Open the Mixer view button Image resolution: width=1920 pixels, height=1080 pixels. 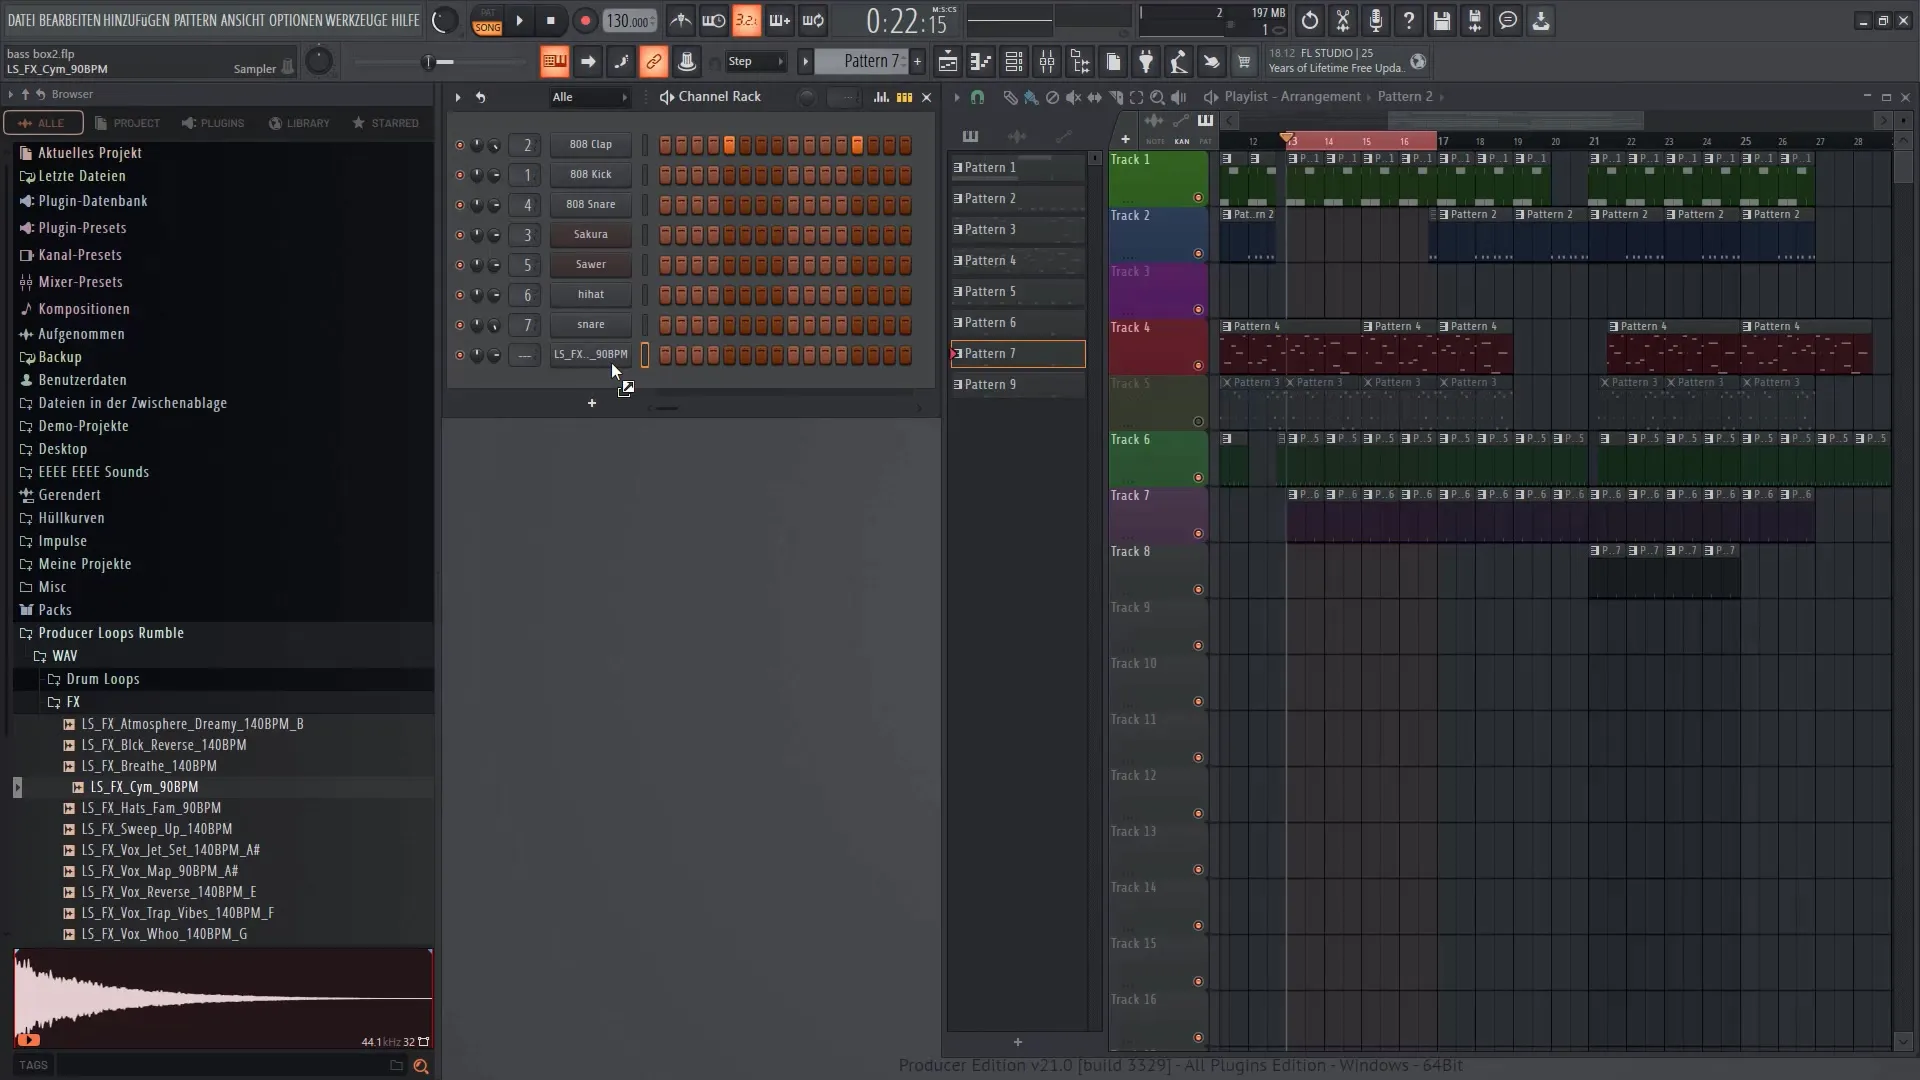point(1047,62)
